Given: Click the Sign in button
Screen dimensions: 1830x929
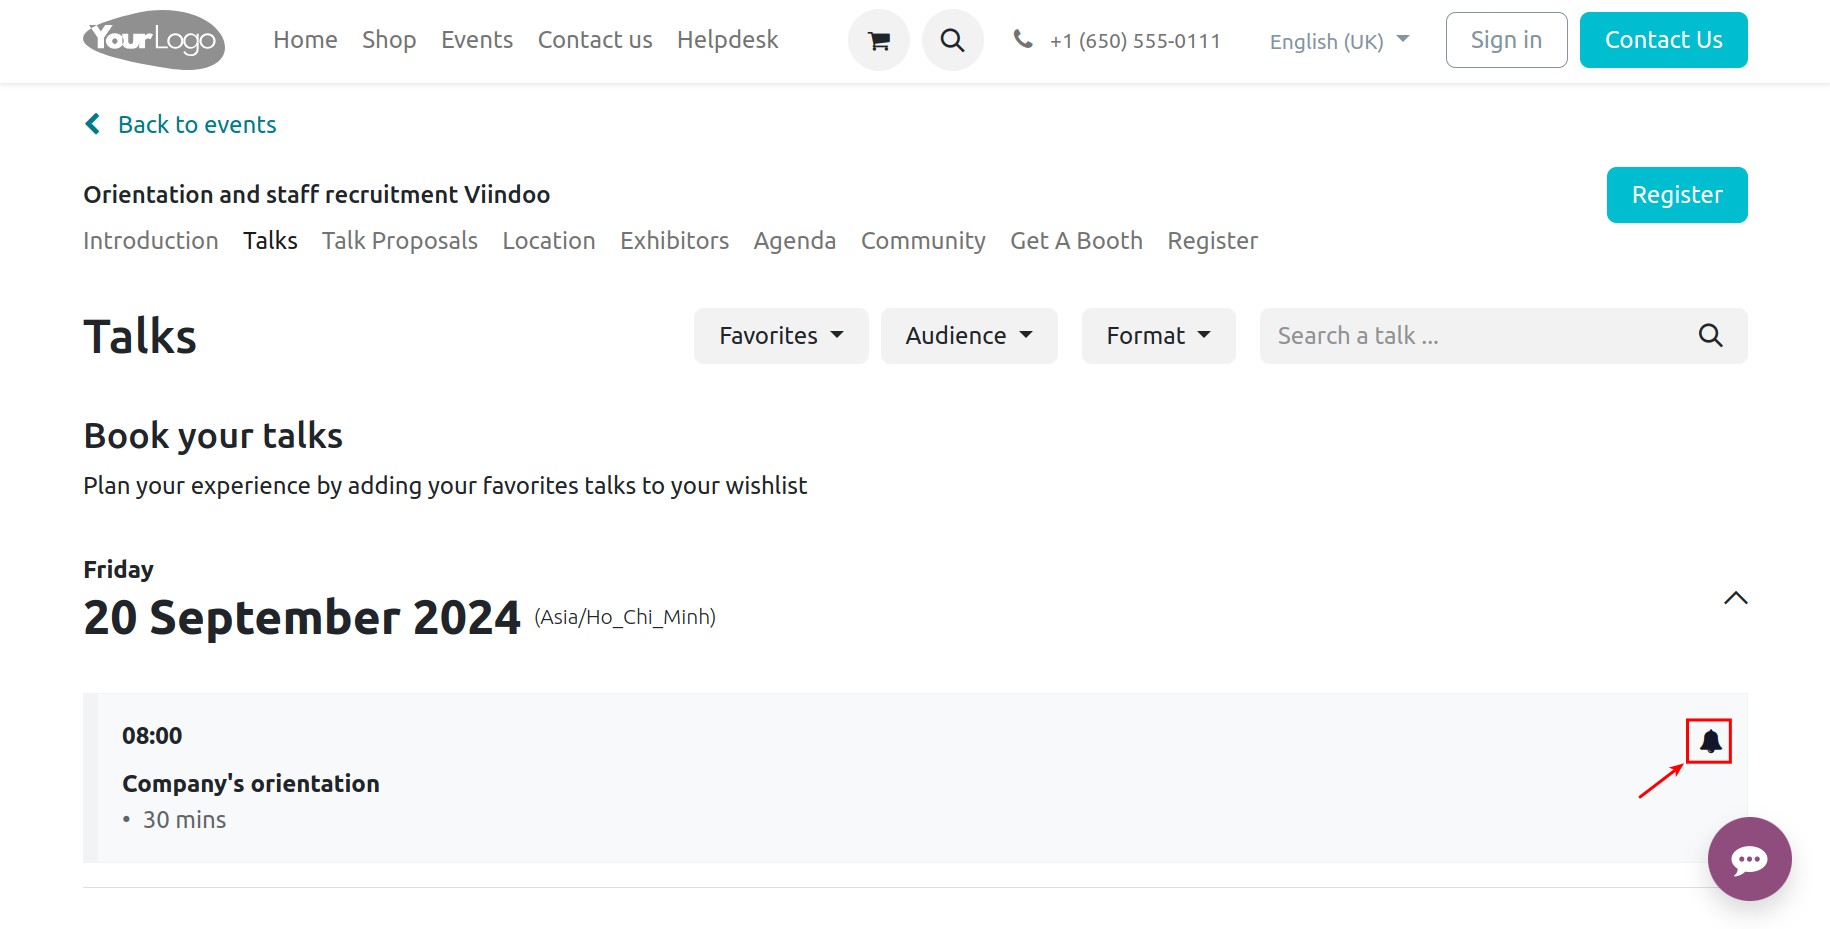Looking at the screenshot, I should [x=1506, y=40].
